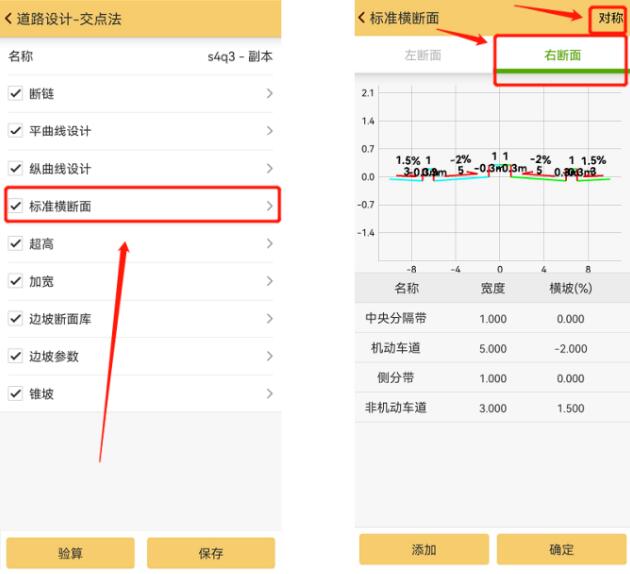Disable the 超高 checkbox
The height and width of the screenshot is (574, 630).
[15, 243]
